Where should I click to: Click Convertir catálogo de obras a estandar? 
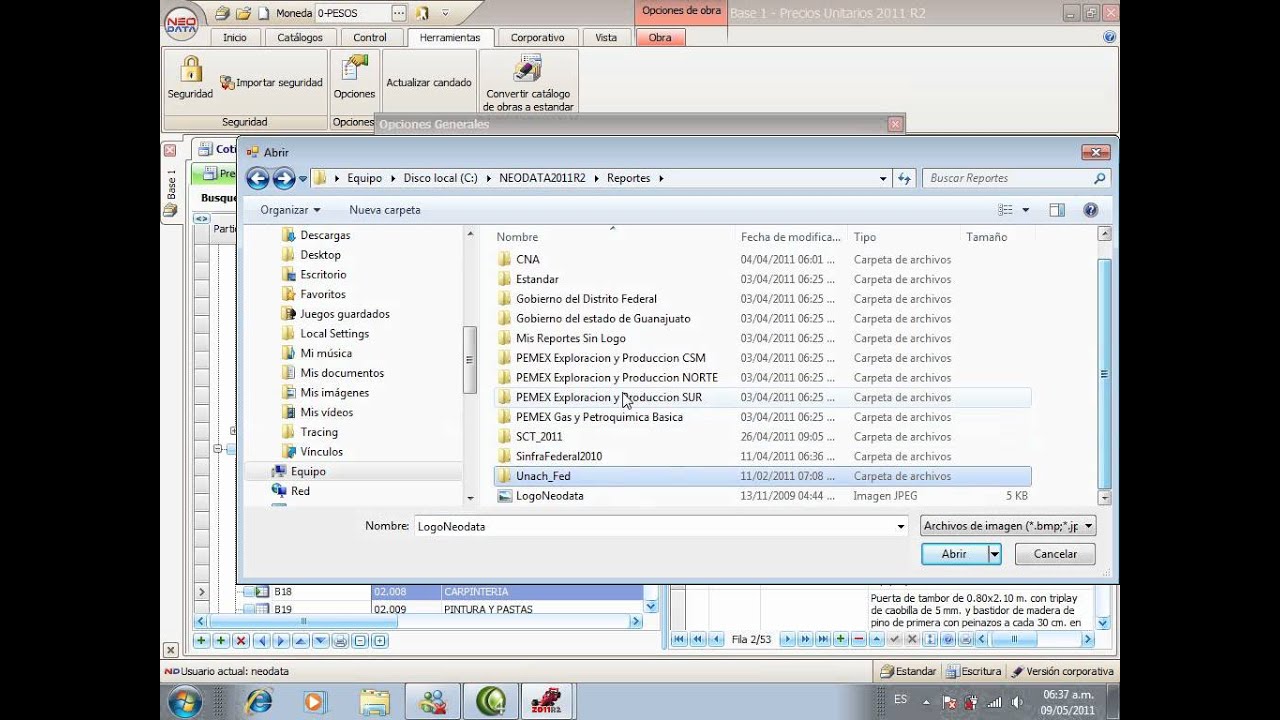point(528,84)
